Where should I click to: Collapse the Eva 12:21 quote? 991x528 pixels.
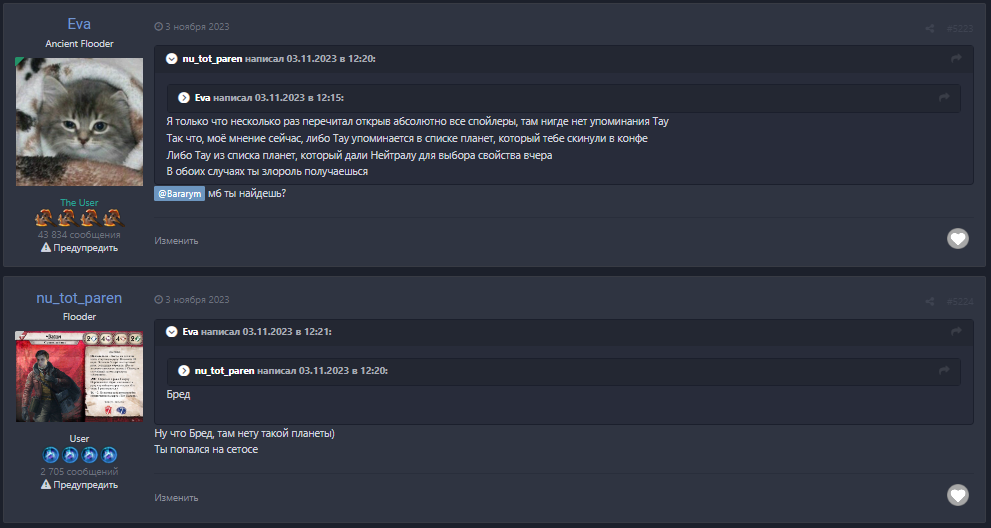coord(172,332)
